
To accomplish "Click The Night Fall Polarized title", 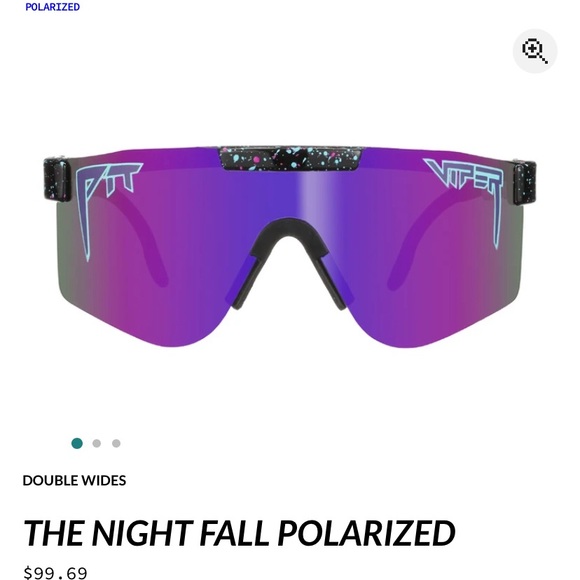I will click(239, 533).
